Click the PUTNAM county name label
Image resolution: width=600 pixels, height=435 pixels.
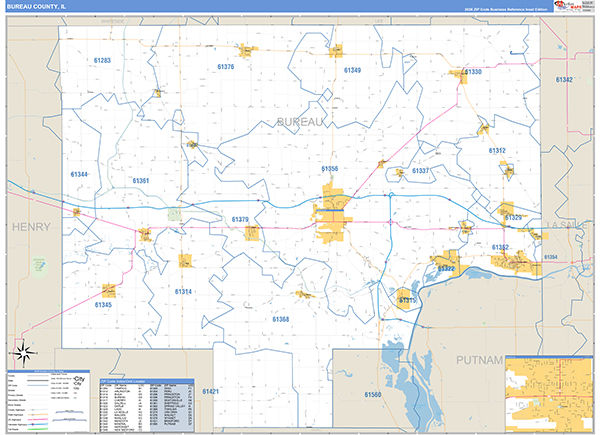point(479,360)
